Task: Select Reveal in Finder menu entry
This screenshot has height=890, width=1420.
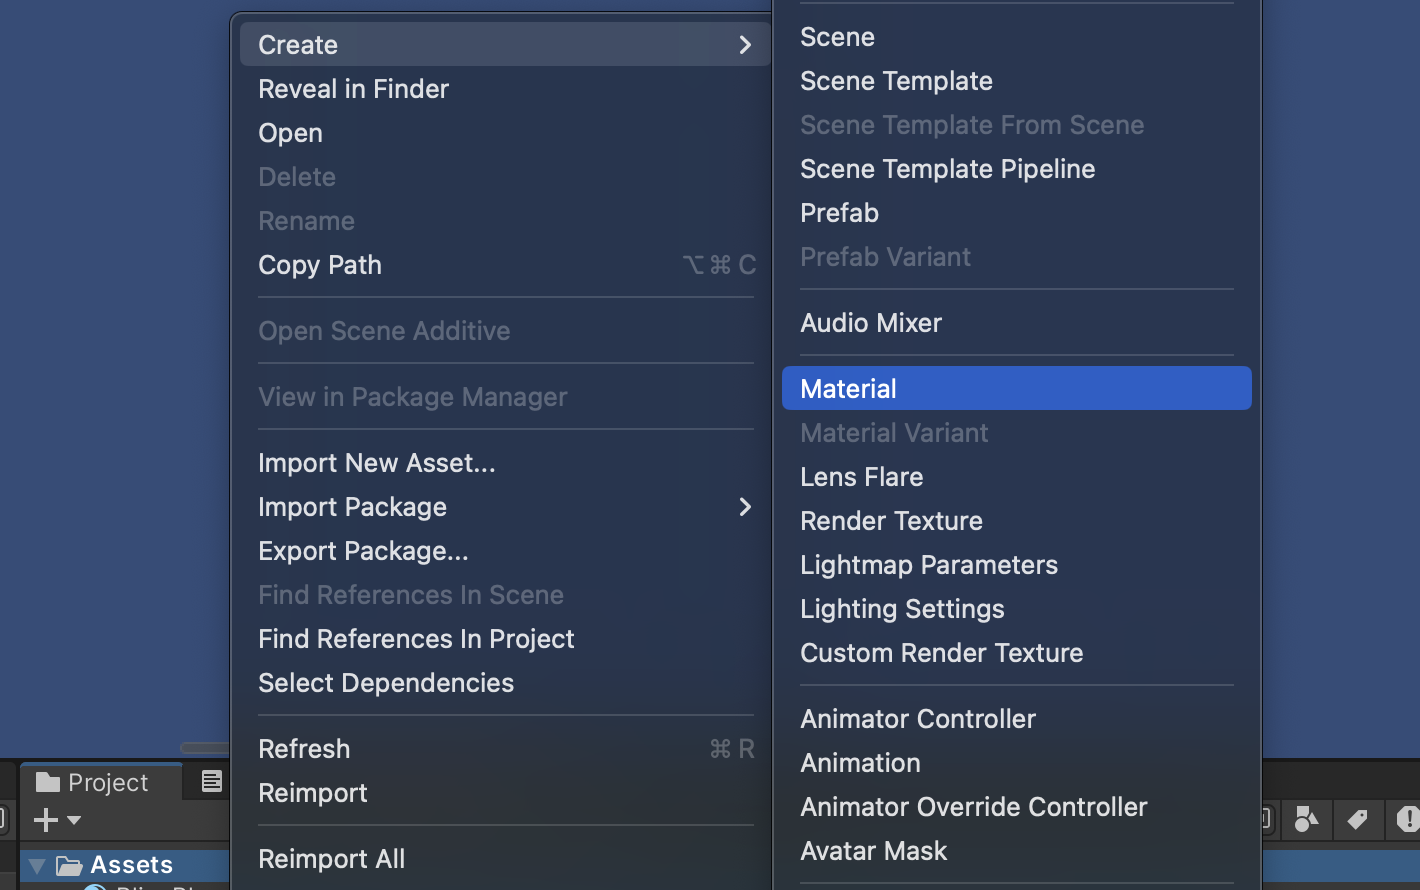Action: point(354,89)
